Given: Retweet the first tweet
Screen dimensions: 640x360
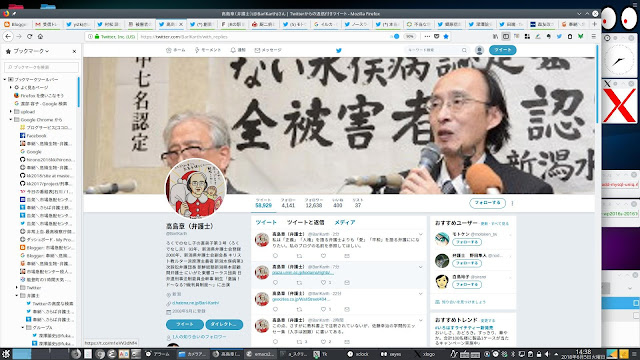Looking at the screenshot, I should tap(299, 256).
